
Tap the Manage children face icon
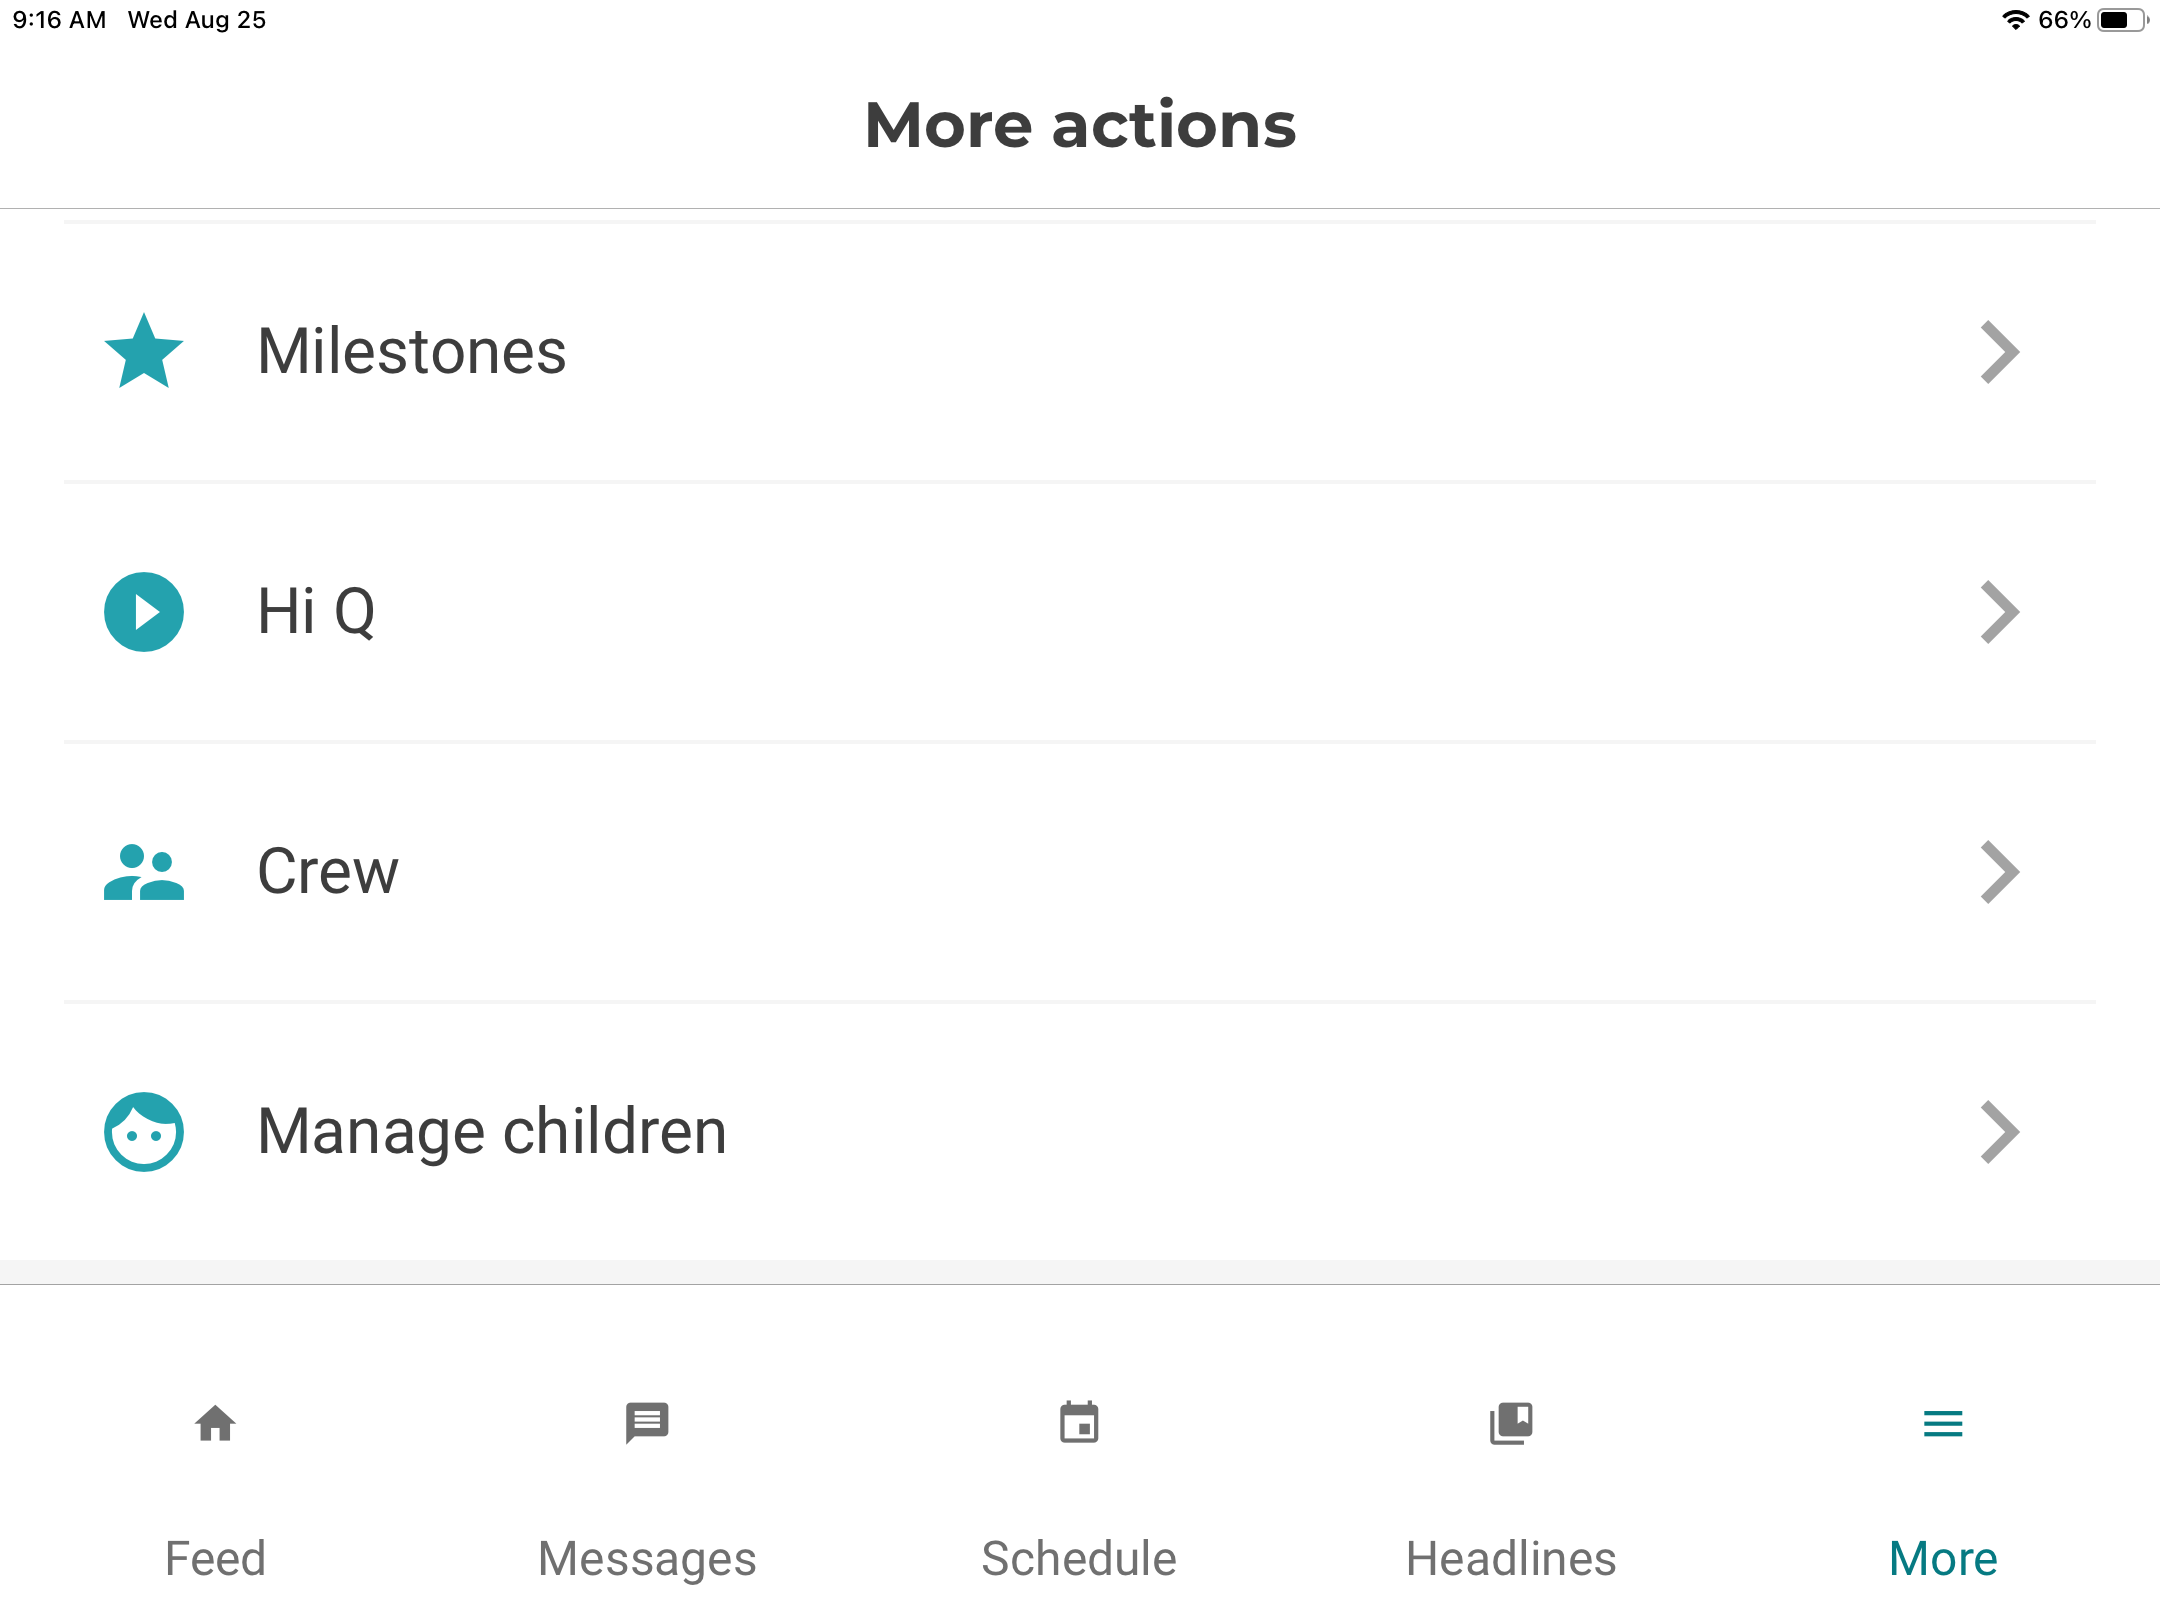click(x=144, y=1132)
